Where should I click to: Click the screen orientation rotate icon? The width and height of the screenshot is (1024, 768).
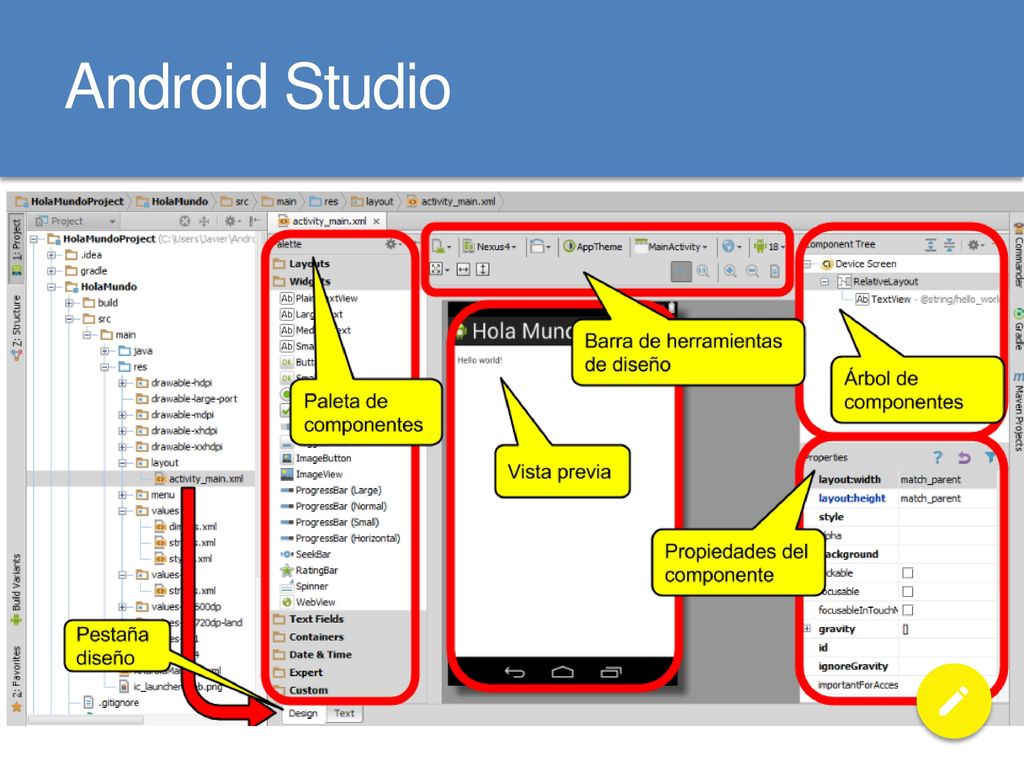[x=539, y=247]
